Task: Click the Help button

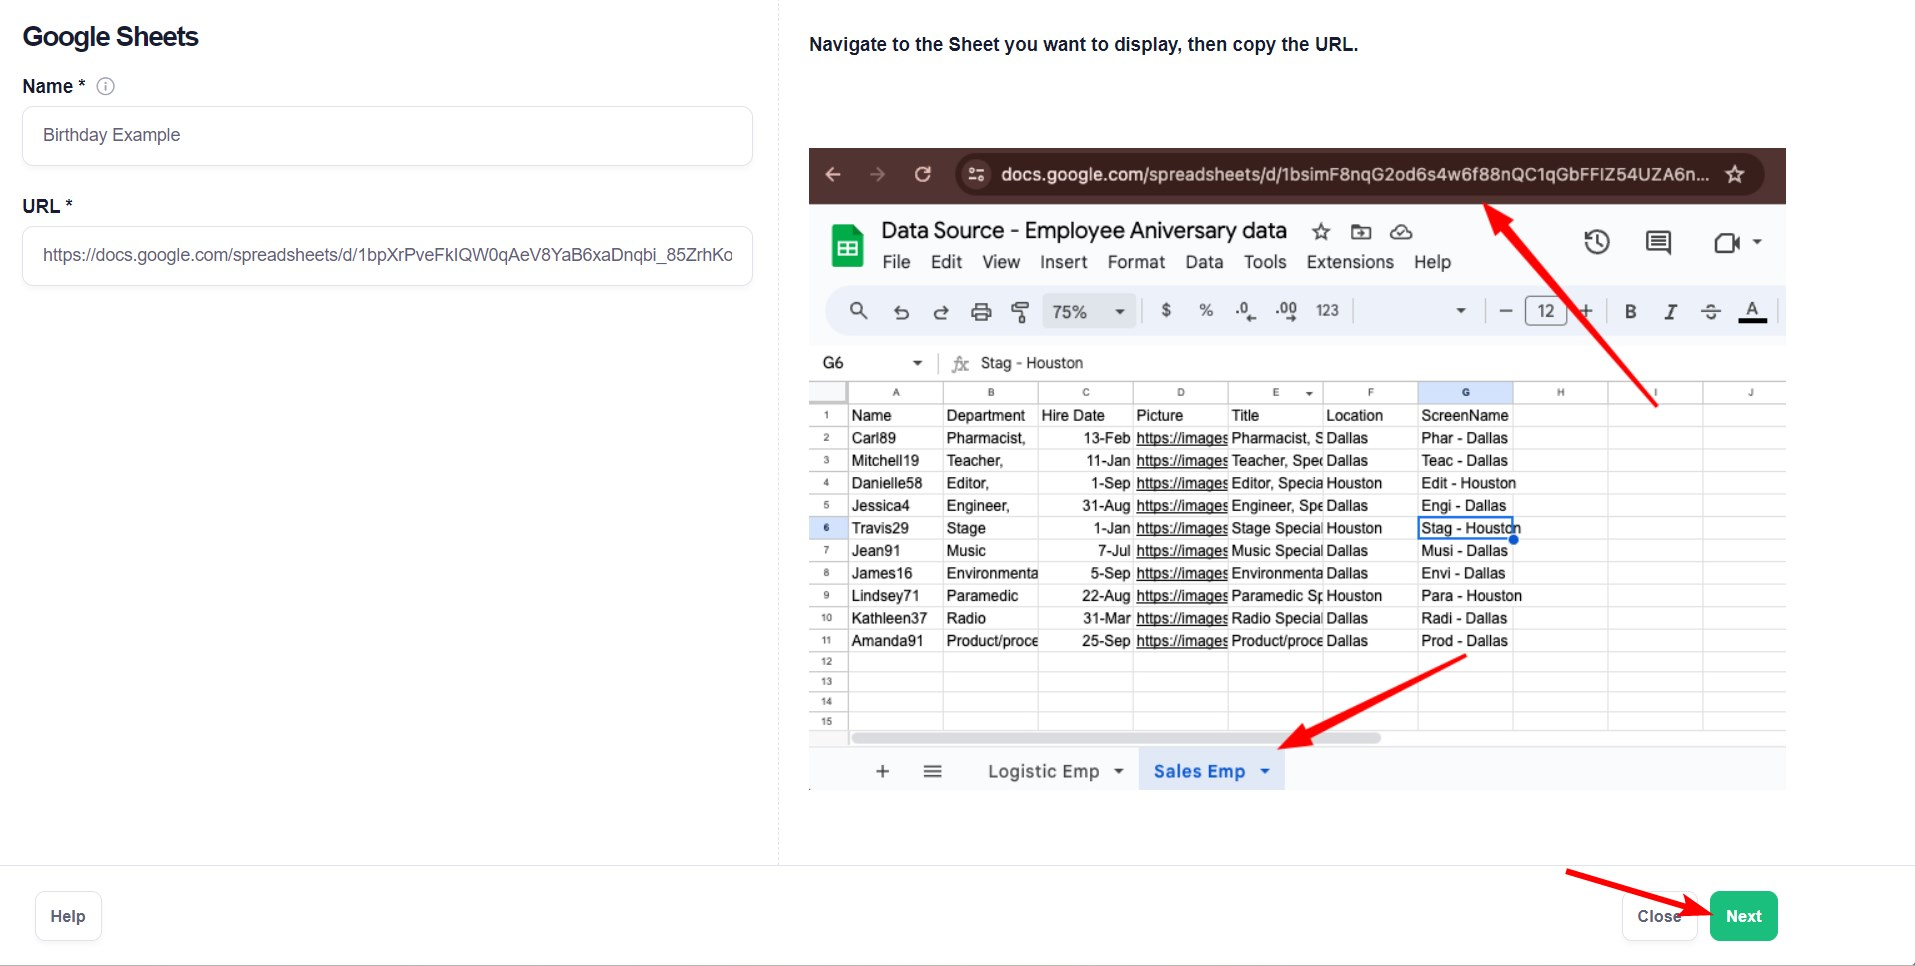Action: 68,916
